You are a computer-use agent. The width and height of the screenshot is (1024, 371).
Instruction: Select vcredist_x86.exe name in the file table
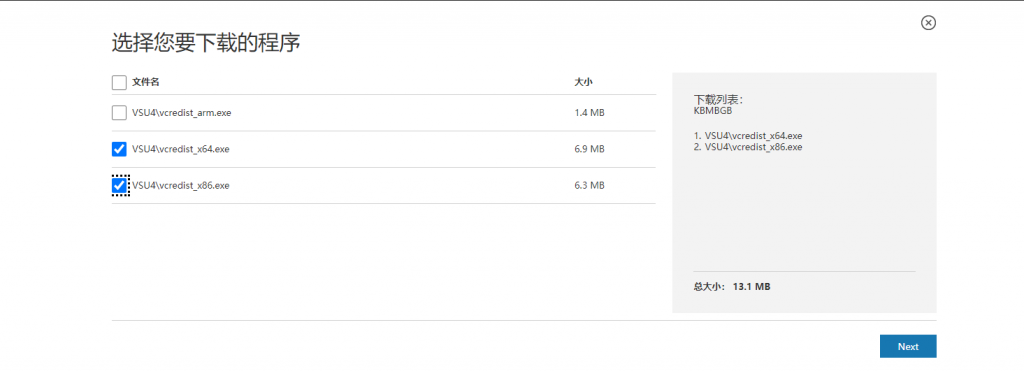click(181, 186)
